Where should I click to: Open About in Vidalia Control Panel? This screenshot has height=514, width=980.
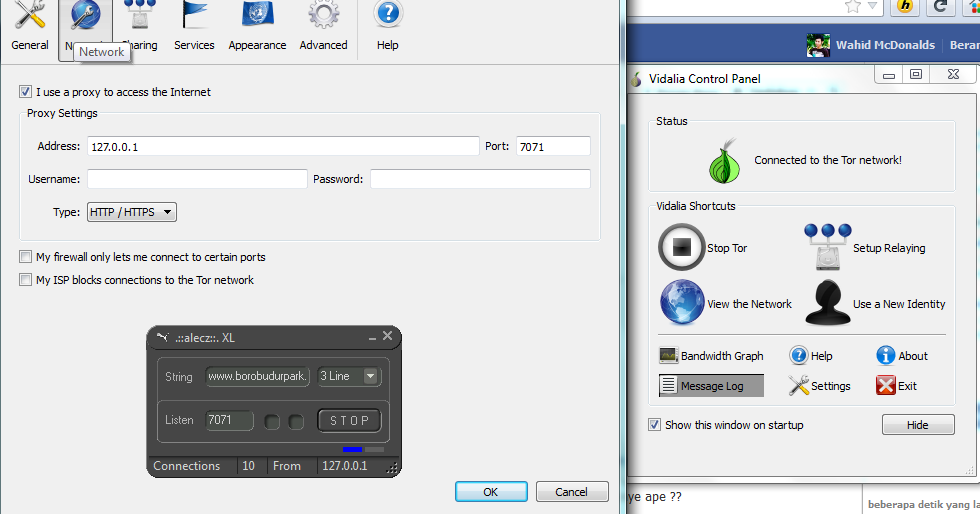(902, 356)
